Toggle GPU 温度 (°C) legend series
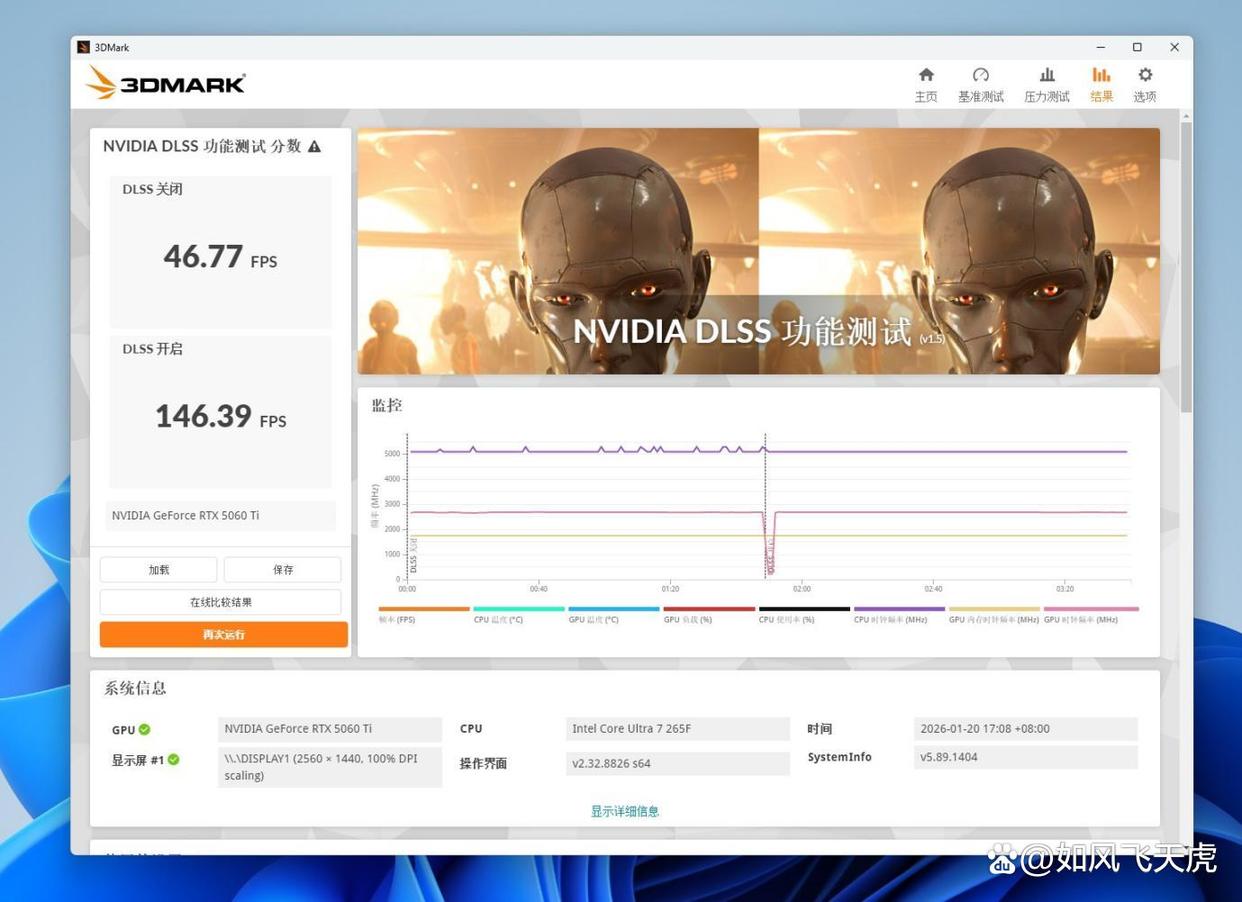This screenshot has width=1242, height=902. [x=613, y=614]
